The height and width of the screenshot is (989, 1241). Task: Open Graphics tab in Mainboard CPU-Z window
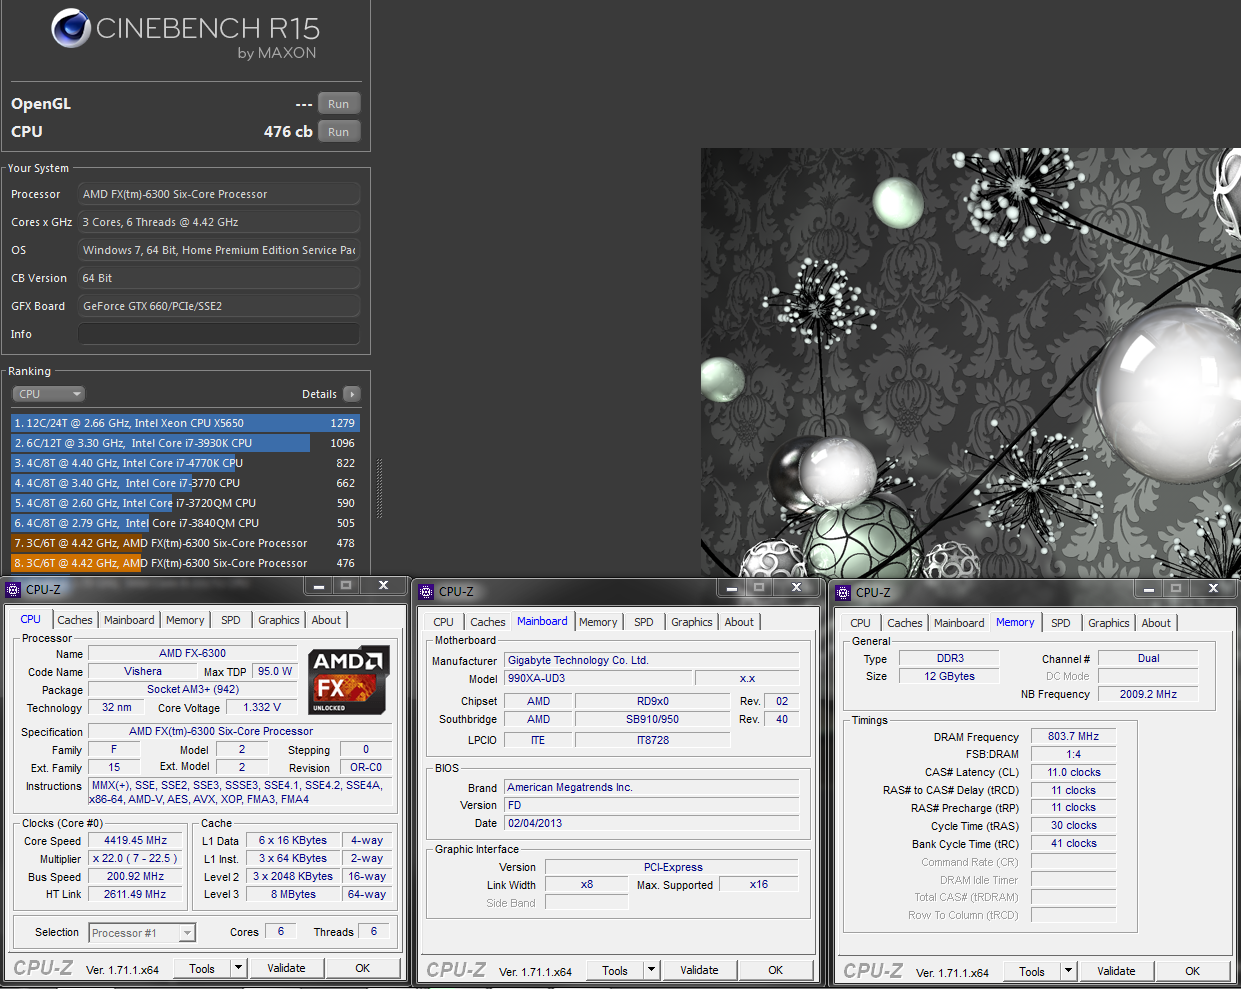[x=692, y=622]
